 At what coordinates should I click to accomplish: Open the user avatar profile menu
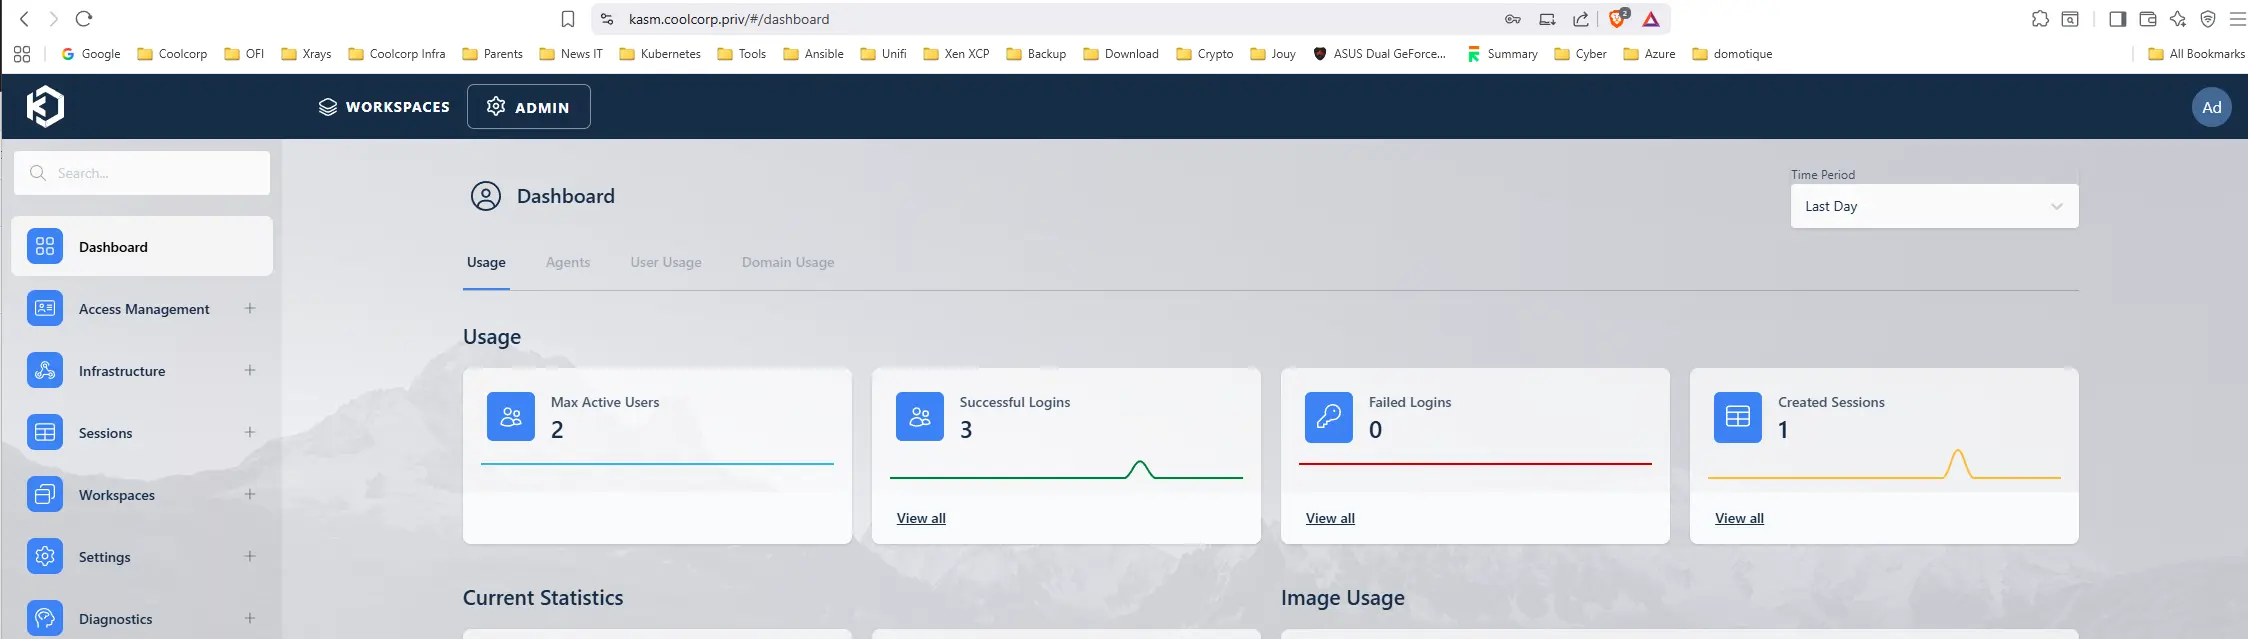pos(2211,107)
